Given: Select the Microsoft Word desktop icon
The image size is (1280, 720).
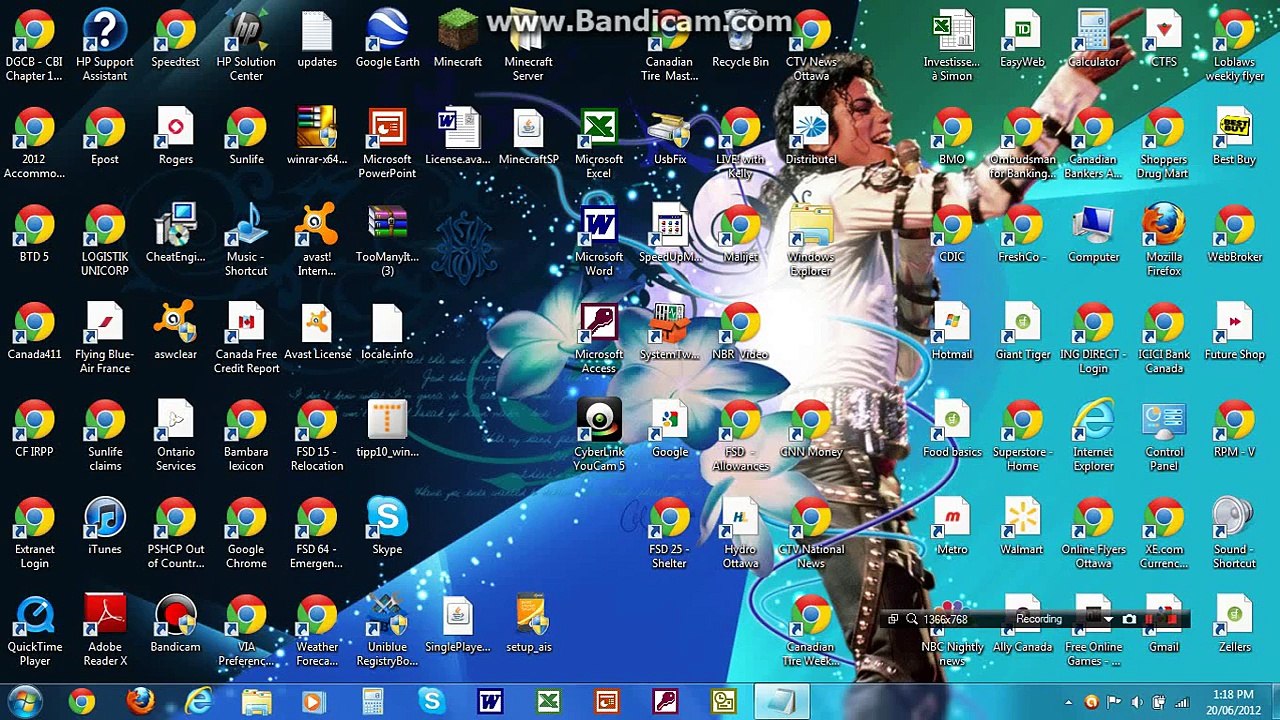Looking at the screenshot, I should (599, 241).
